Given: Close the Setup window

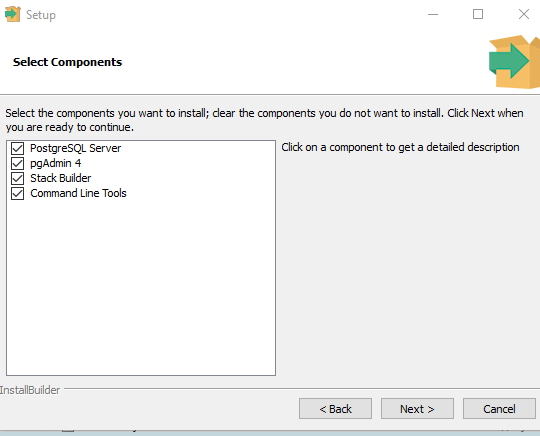Looking at the screenshot, I should [523, 14].
